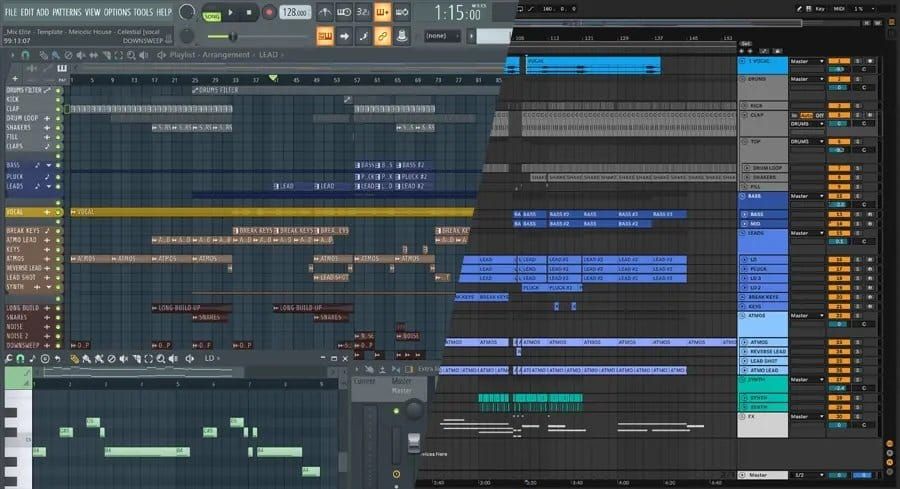
Task: Select the playlist Delete tool
Action: [x=68, y=55]
